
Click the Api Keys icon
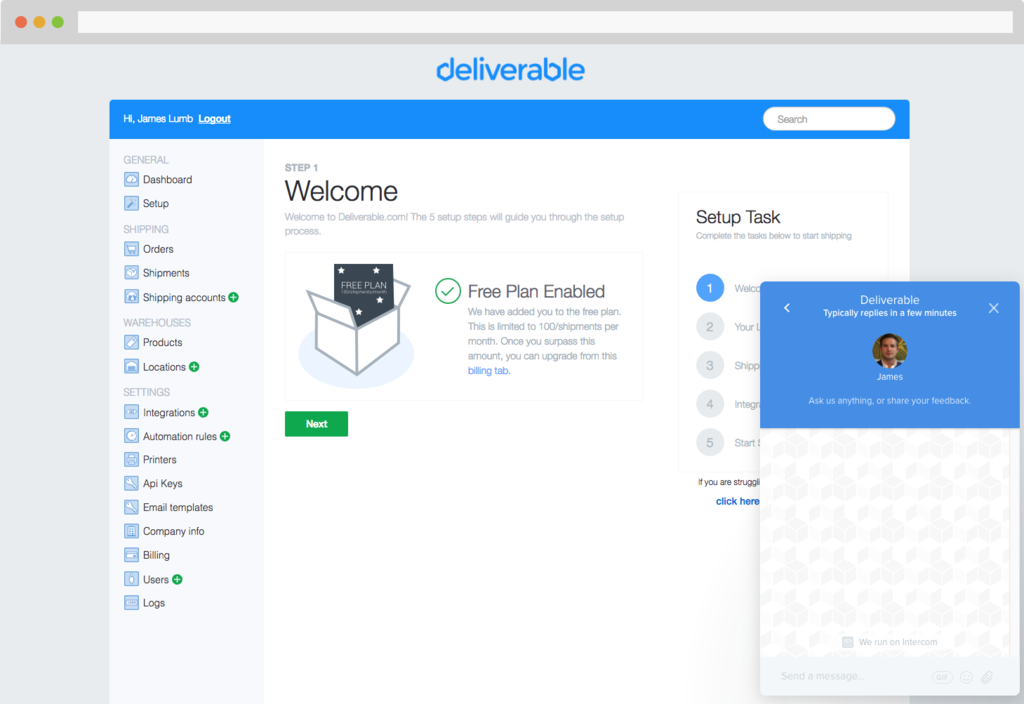pyautogui.click(x=131, y=483)
